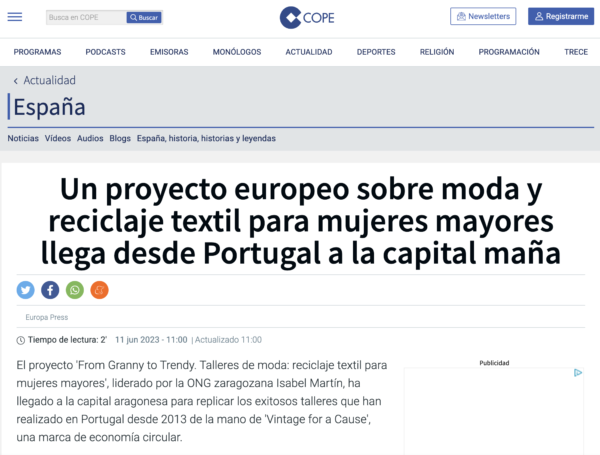The width and height of the screenshot is (600, 455).
Task: Open the España section heading
Action: [x=49, y=108]
